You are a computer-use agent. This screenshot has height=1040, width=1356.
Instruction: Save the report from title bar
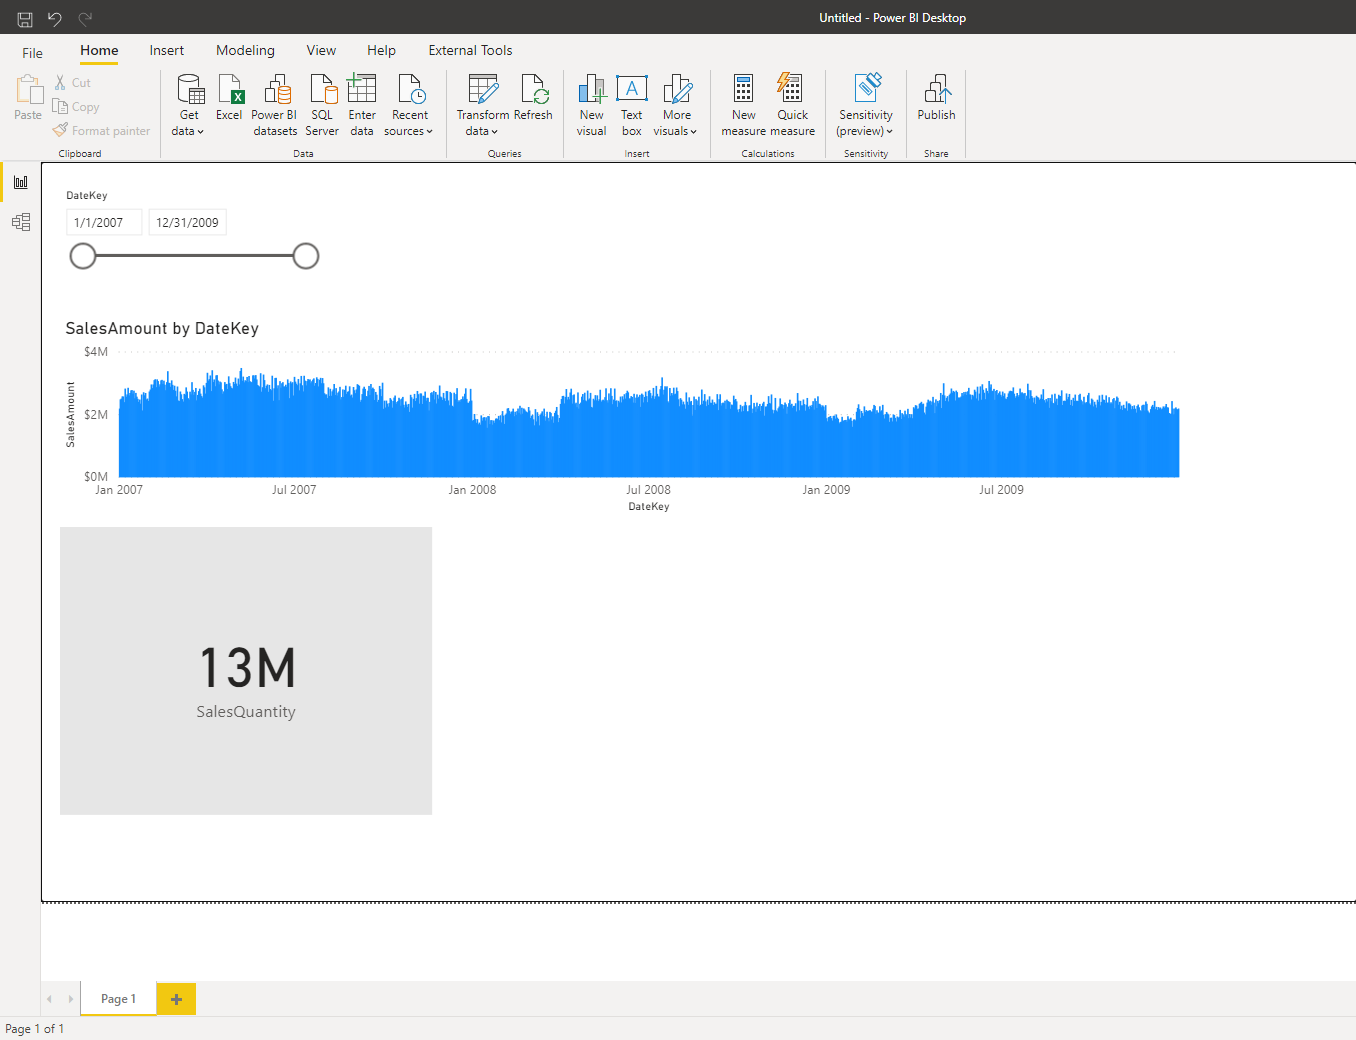[x=25, y=19]
